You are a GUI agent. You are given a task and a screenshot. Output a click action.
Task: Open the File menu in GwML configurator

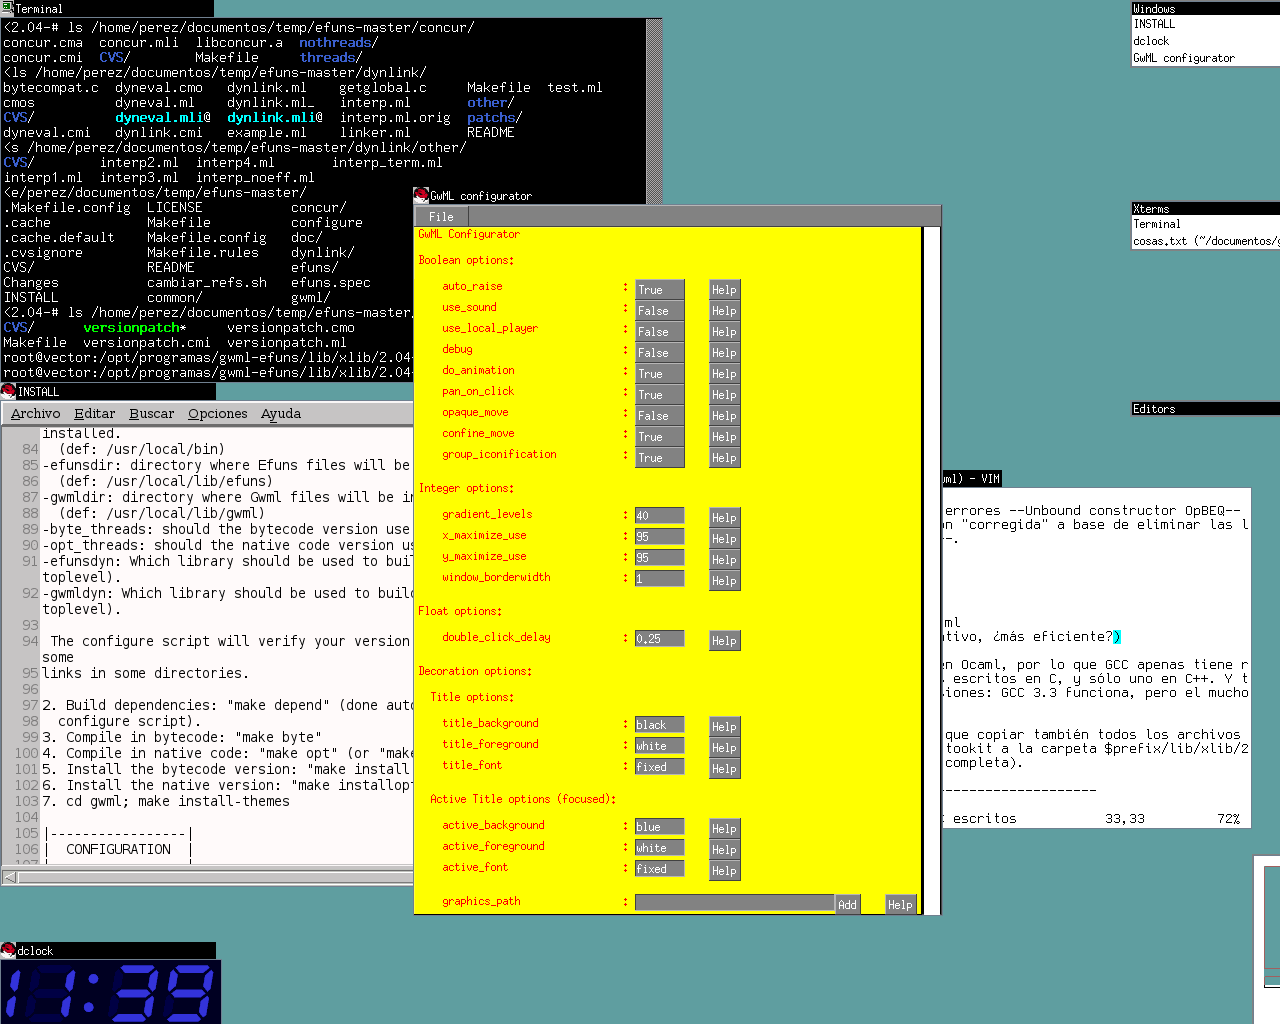point(441,217)
